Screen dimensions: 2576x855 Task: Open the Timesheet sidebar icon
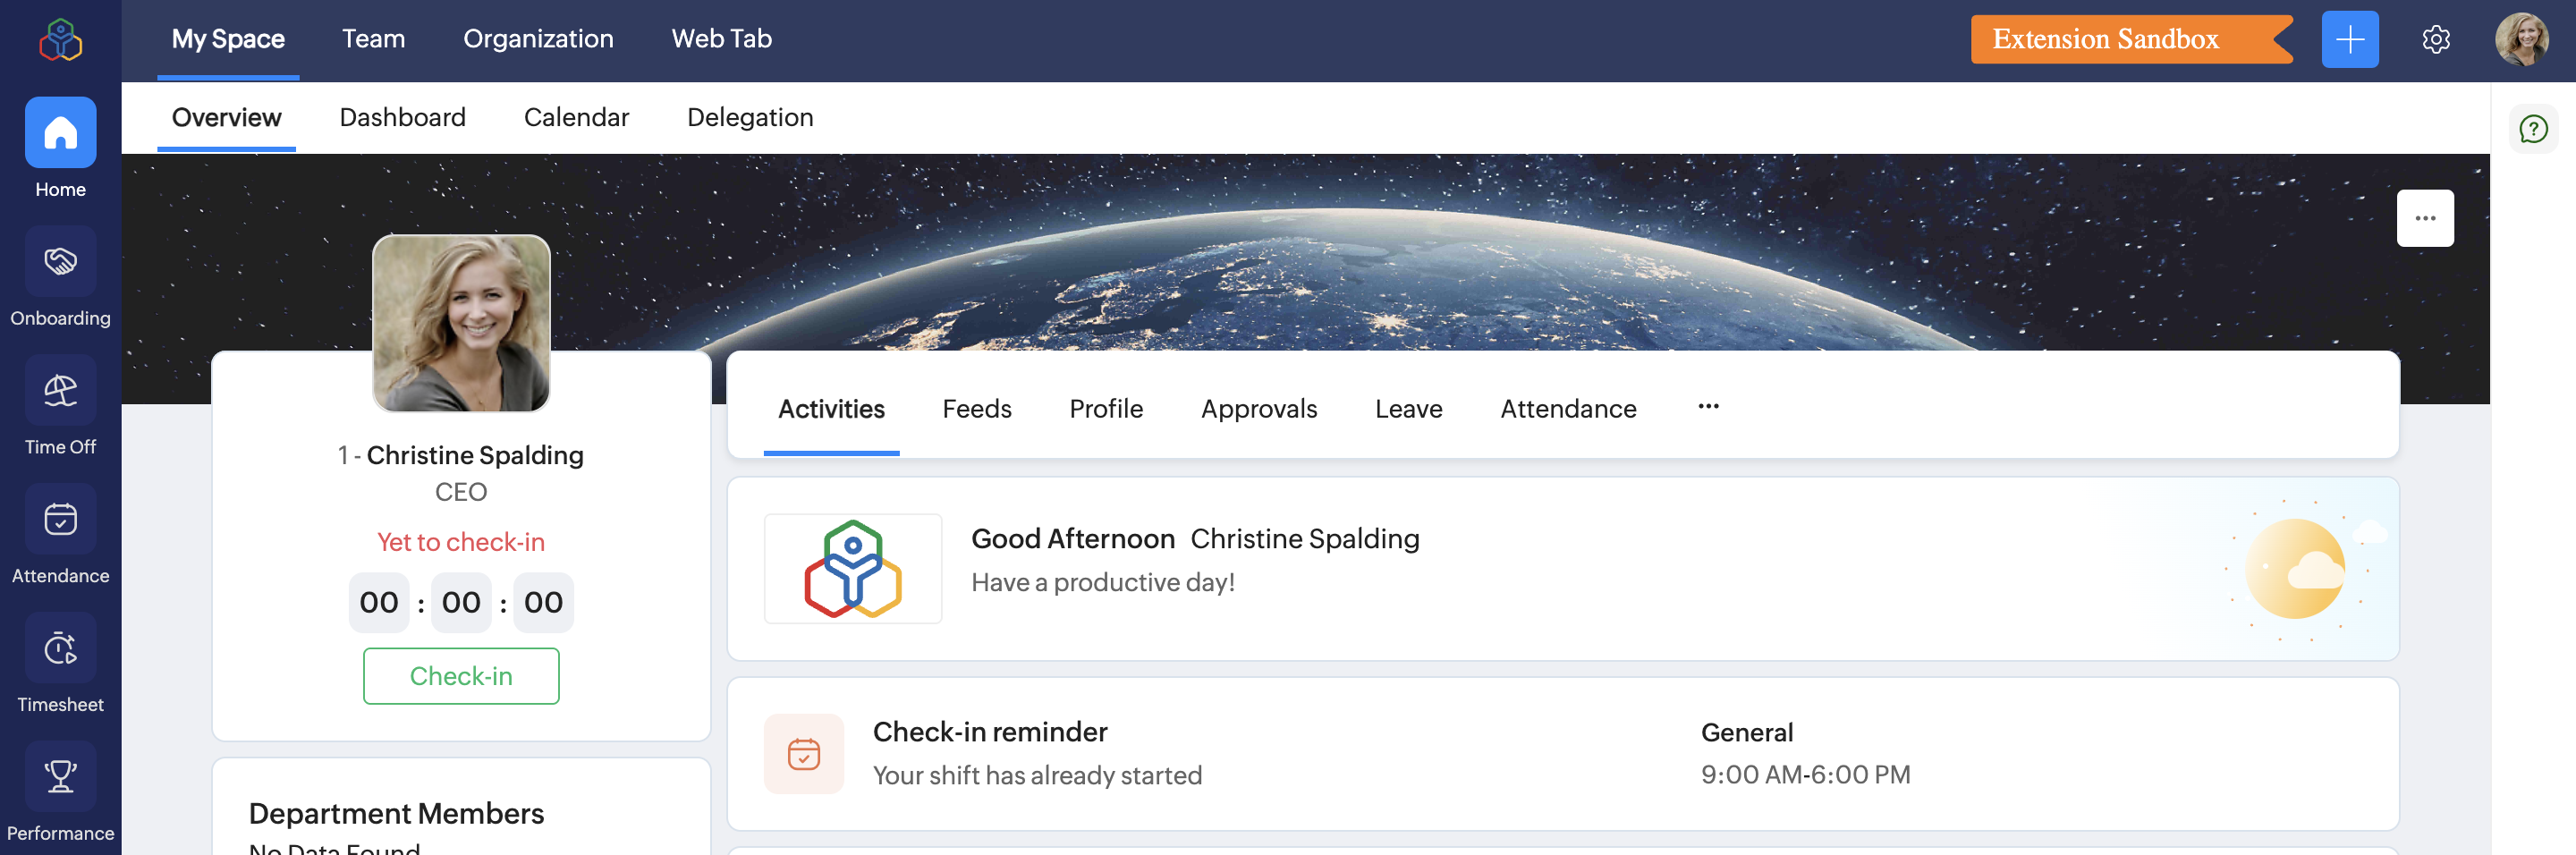point(60,649)
